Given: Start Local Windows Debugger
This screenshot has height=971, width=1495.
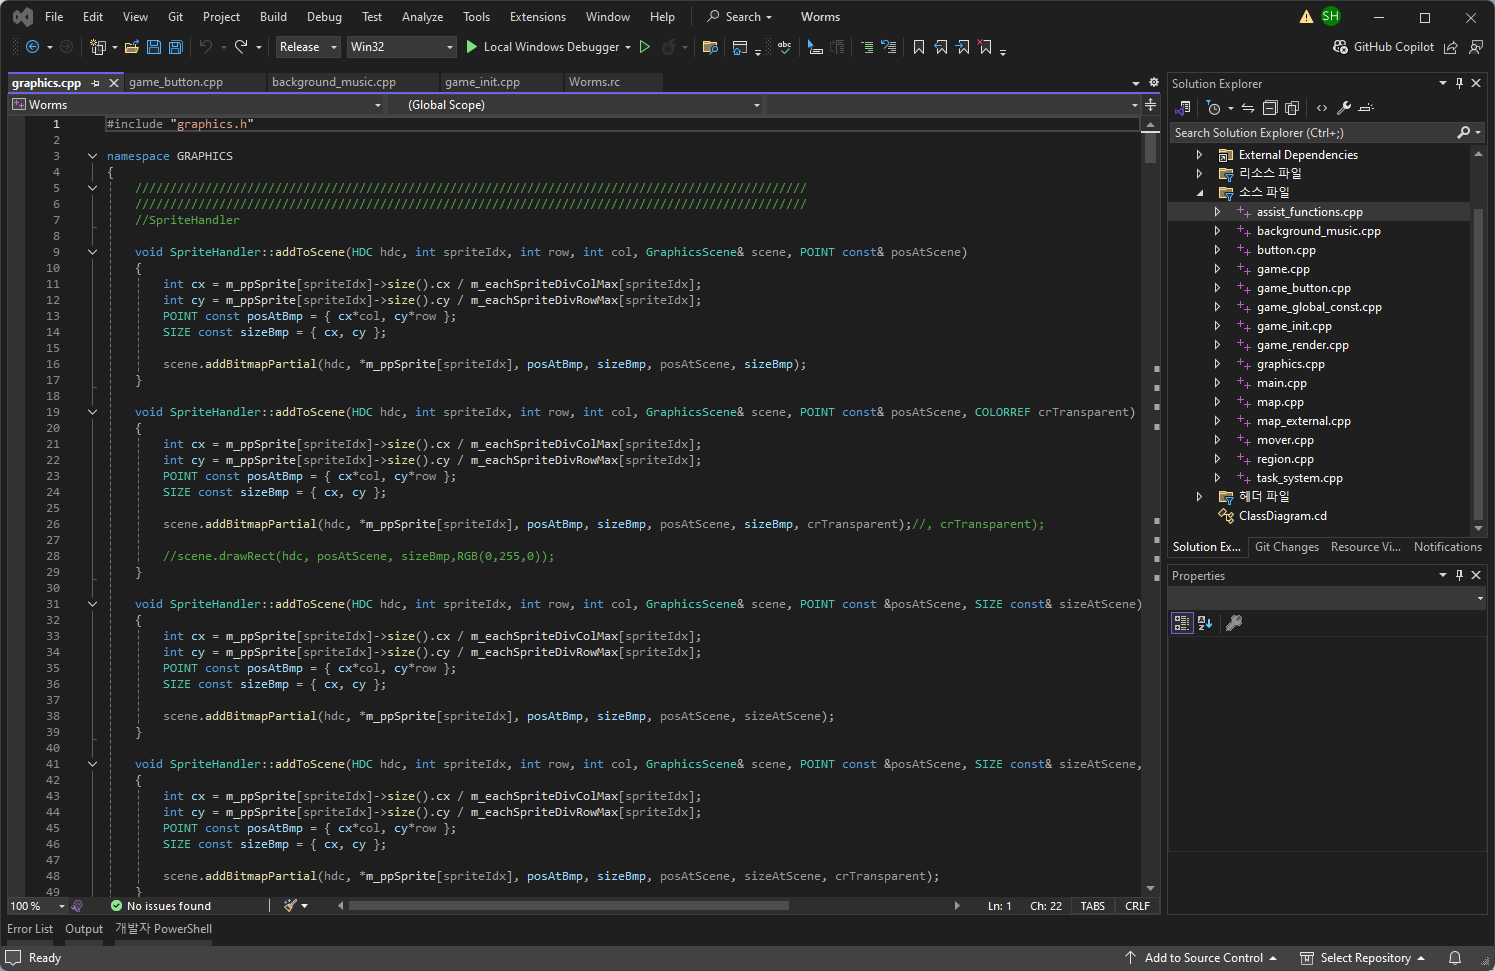Looking at the screenshot, I should pos(549,47).
